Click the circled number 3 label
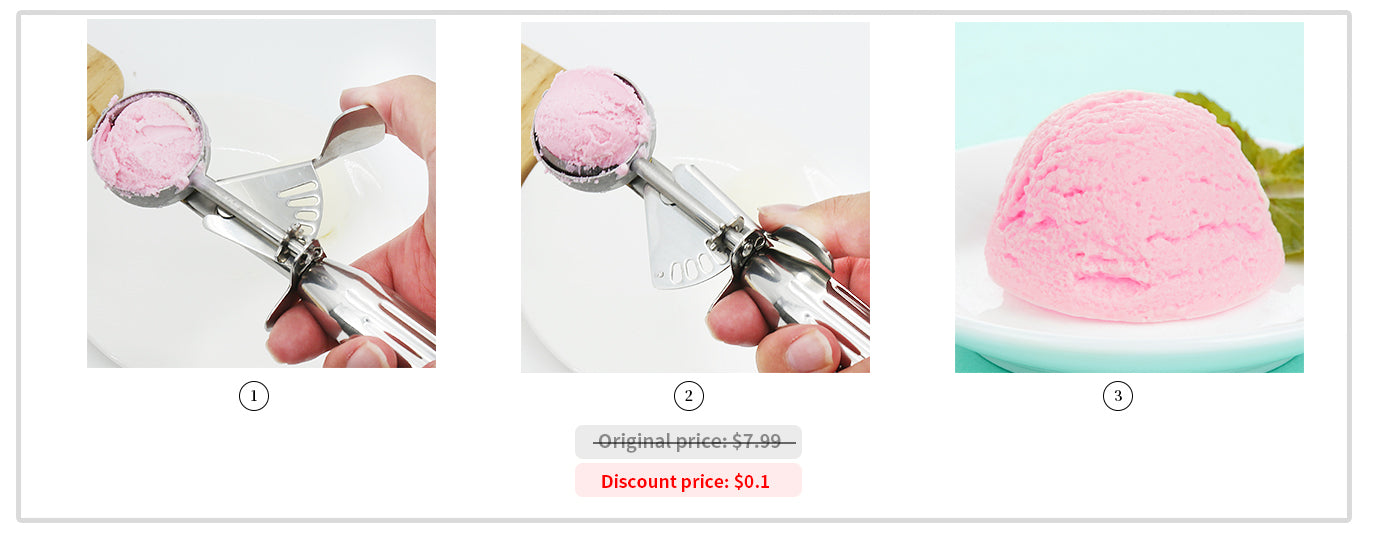This screenshot has width=1377, height=540. pyautogui.click(x=1118, y=397)
